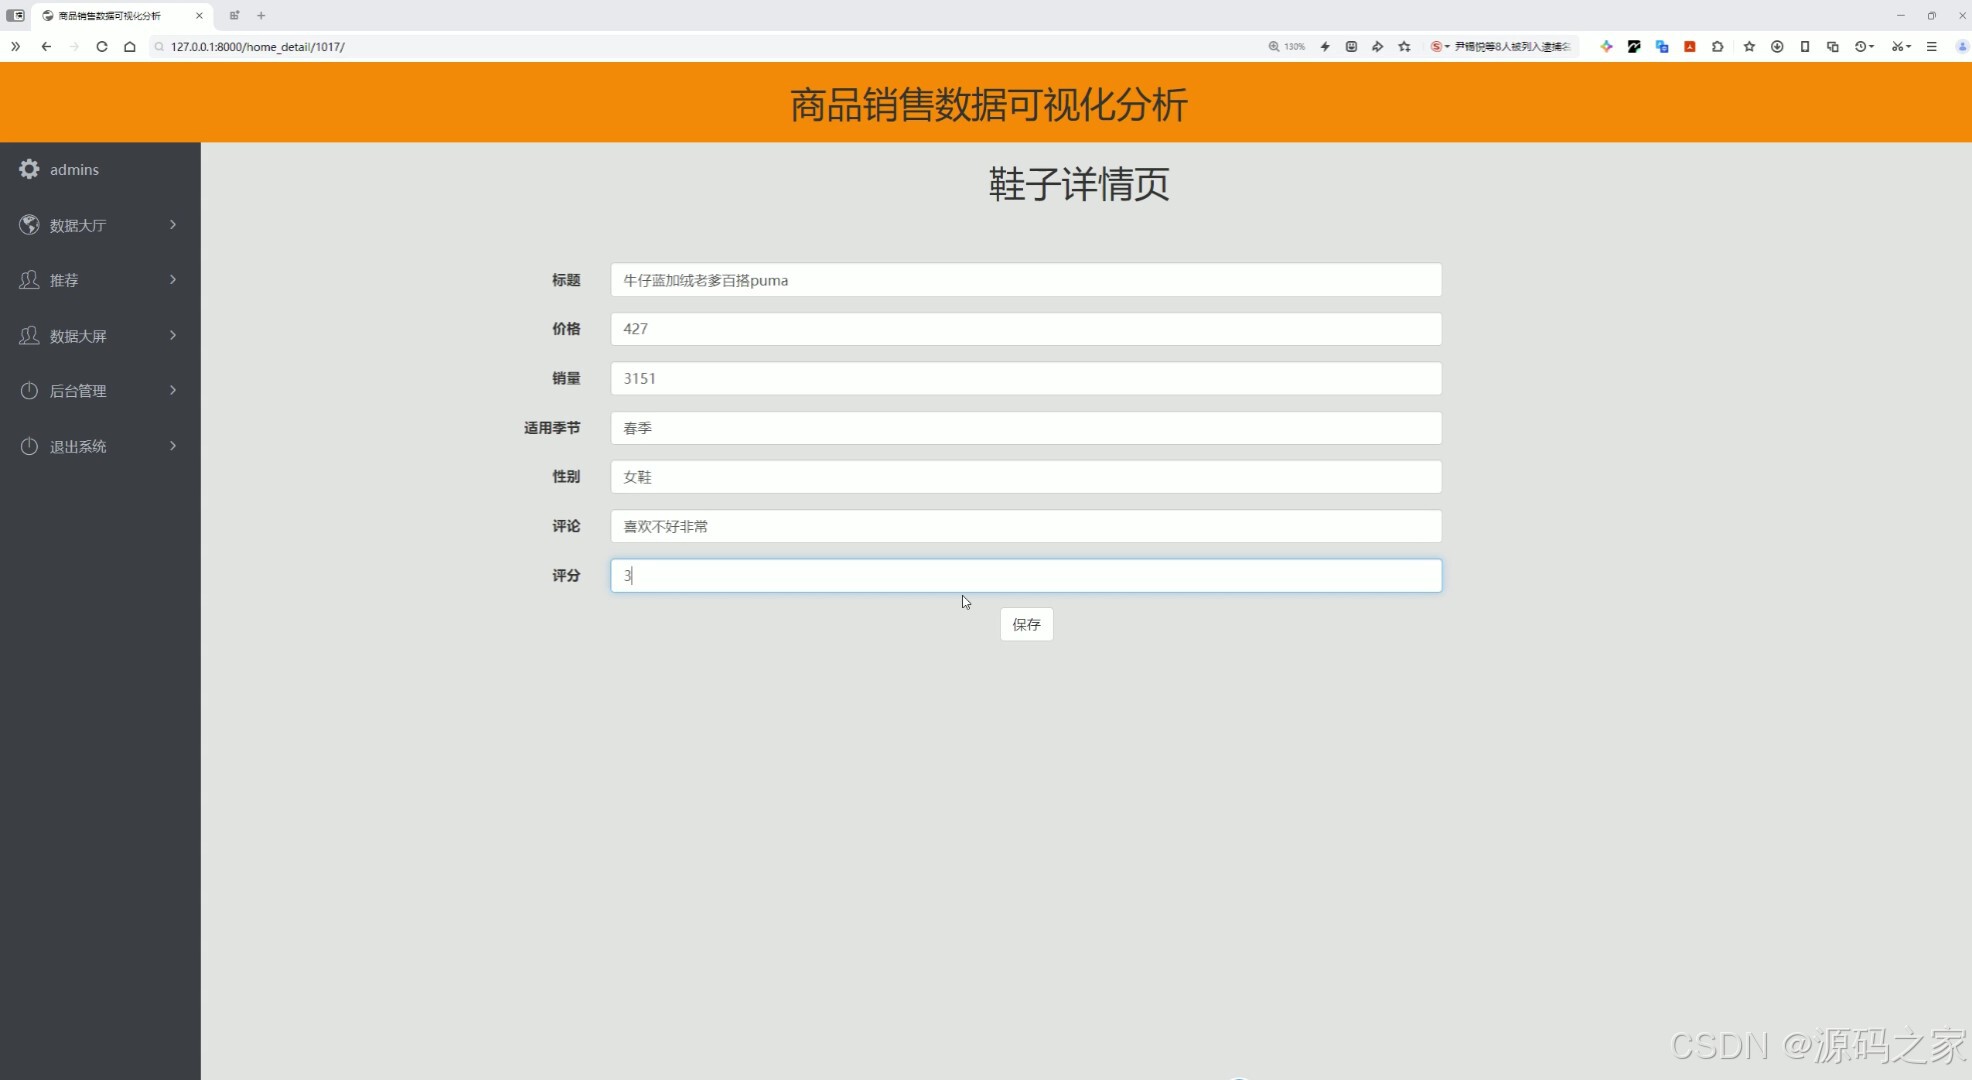Screen dimensions: 1972x1080
Task: Click the downloads icon in browser toolbar
Action: pyautogui.click(x=1777, y=47)
